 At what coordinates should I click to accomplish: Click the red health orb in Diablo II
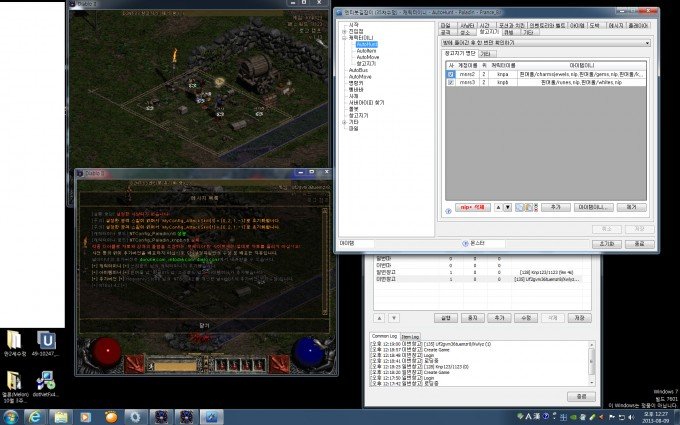(x=107, y=351)
